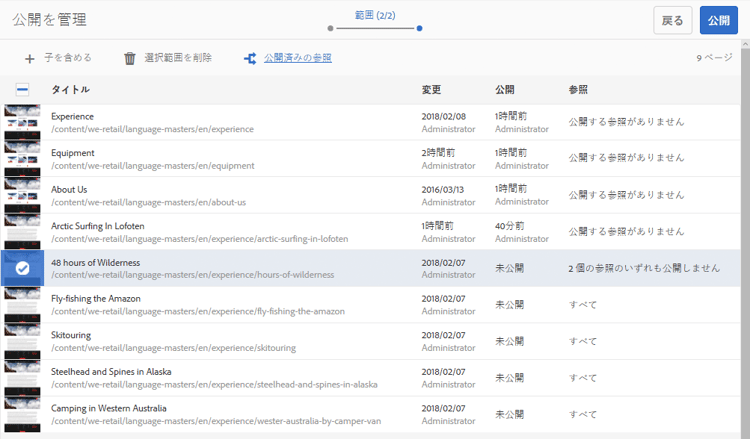
Task: Click the first step dot in wizard progress
Action: point(330,28)
